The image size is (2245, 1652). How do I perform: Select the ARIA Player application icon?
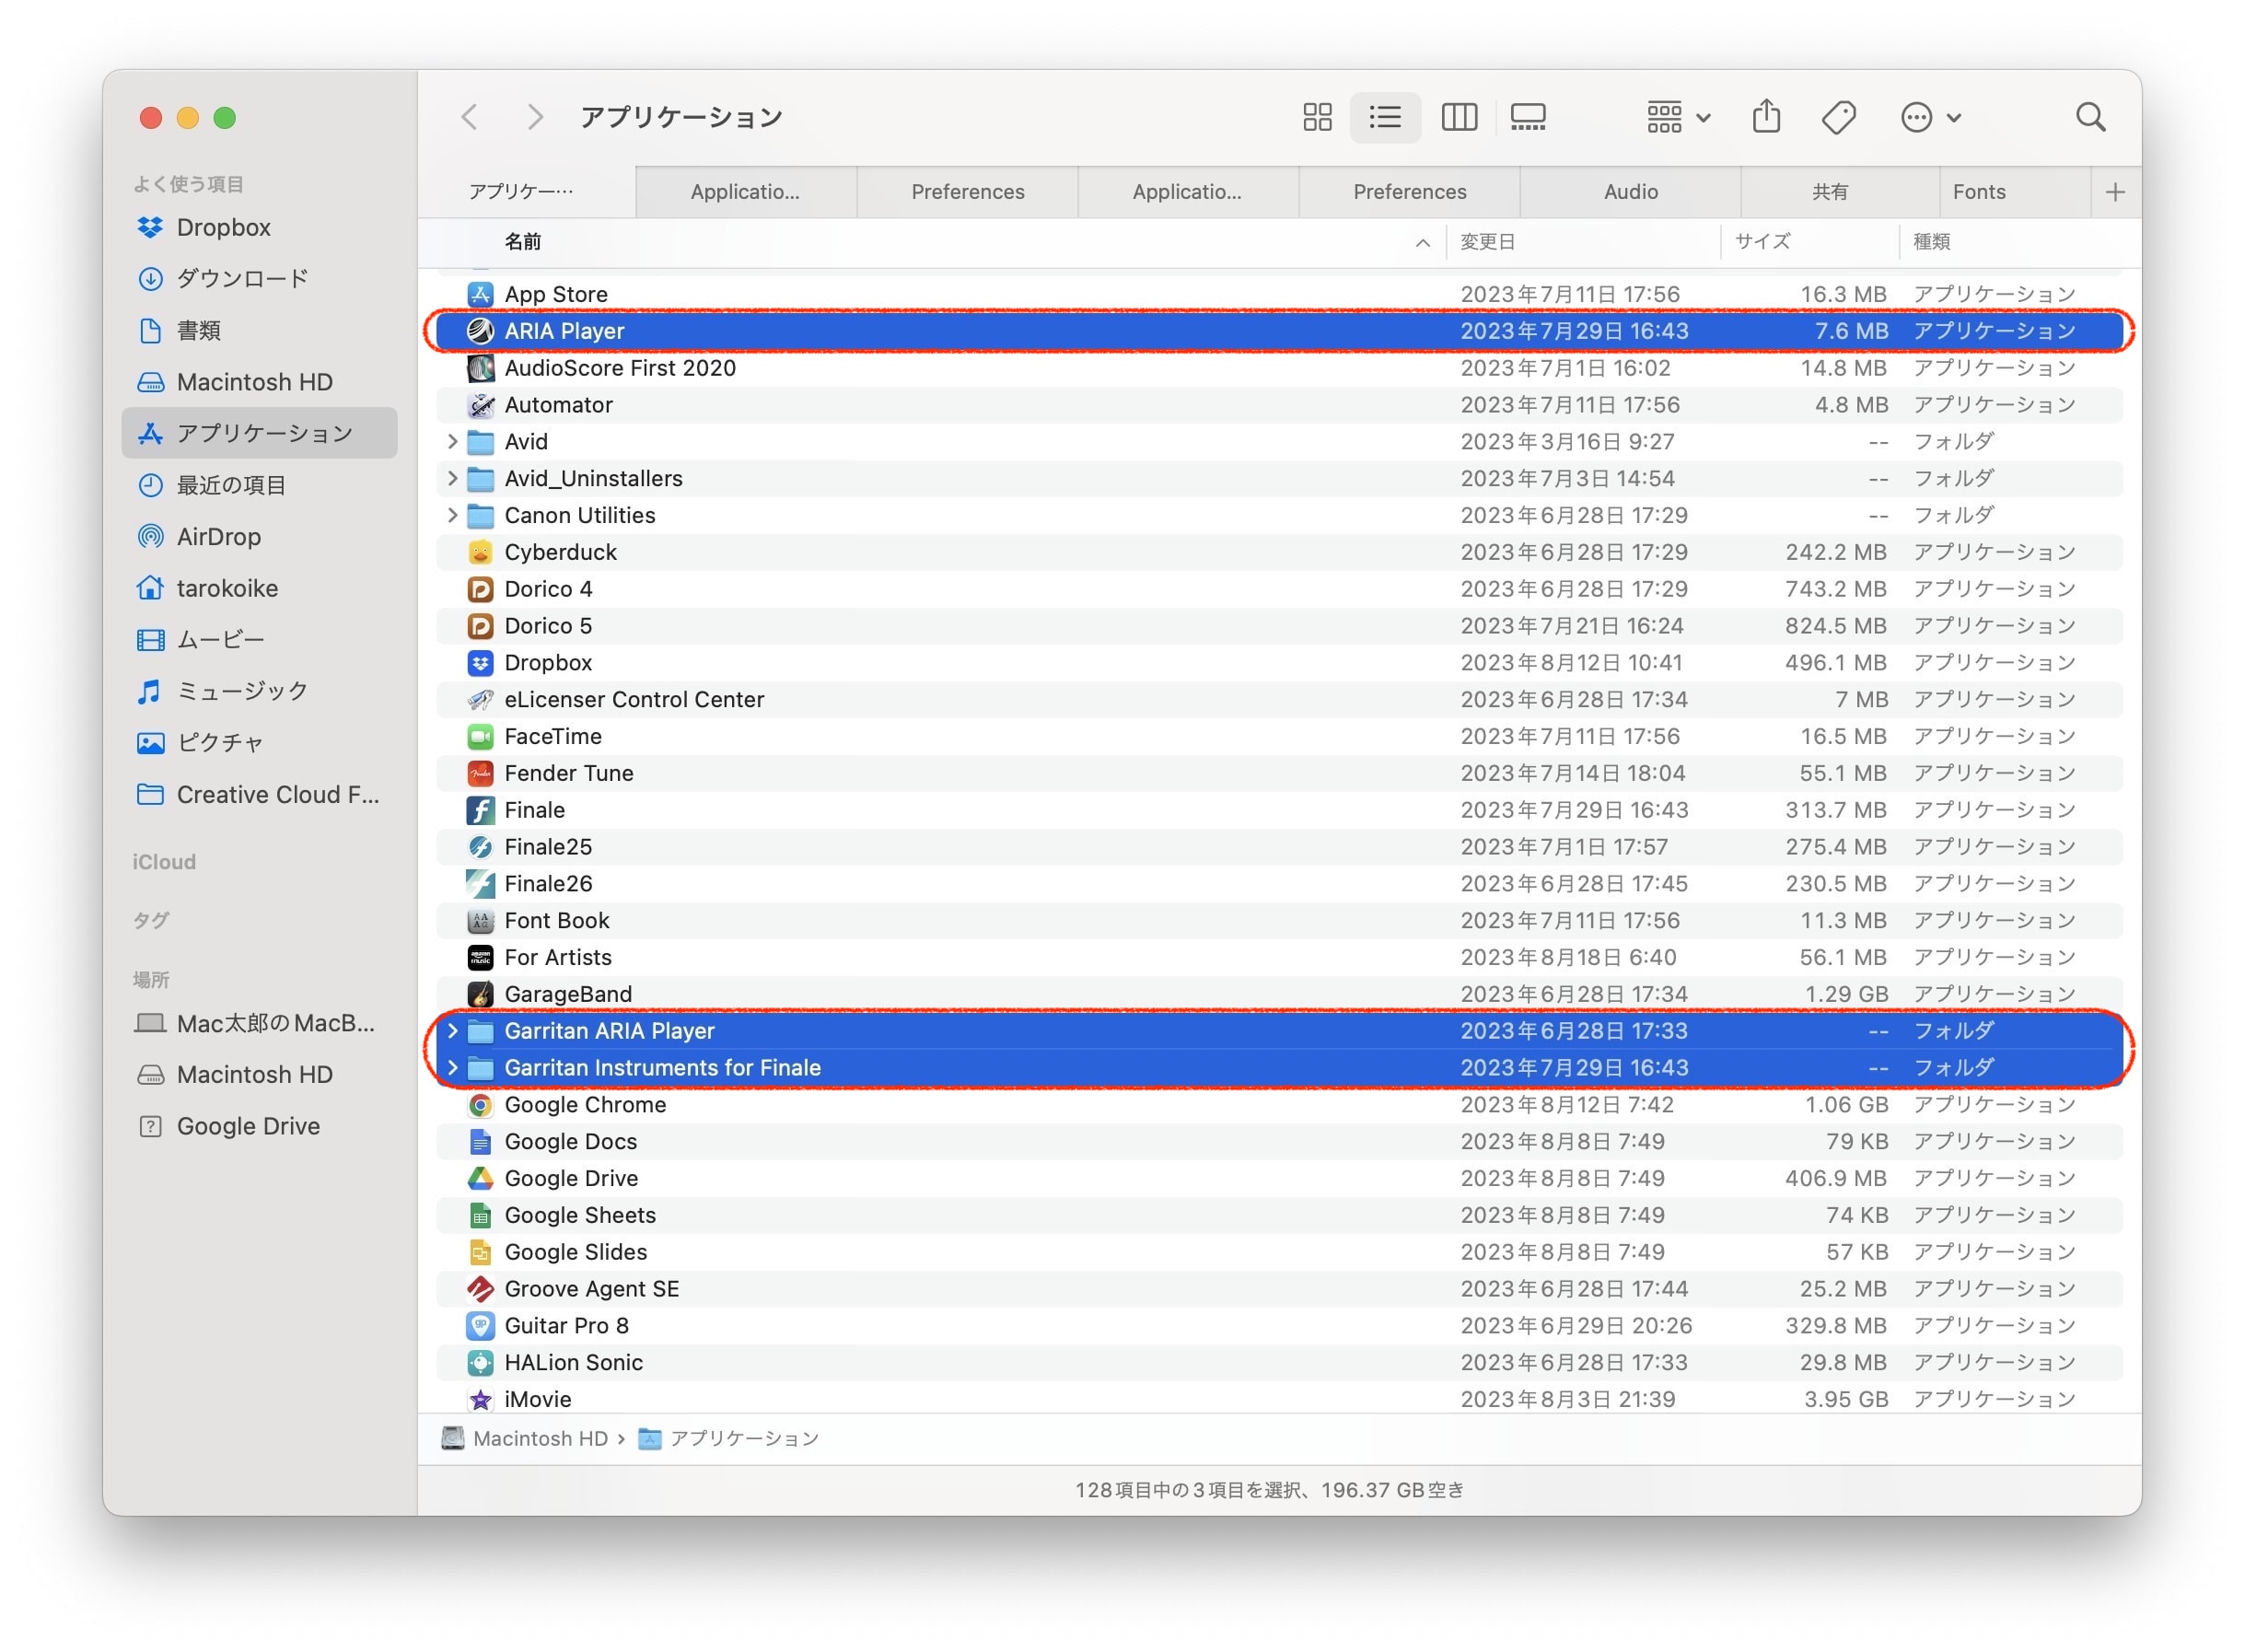tap(480, 331)
